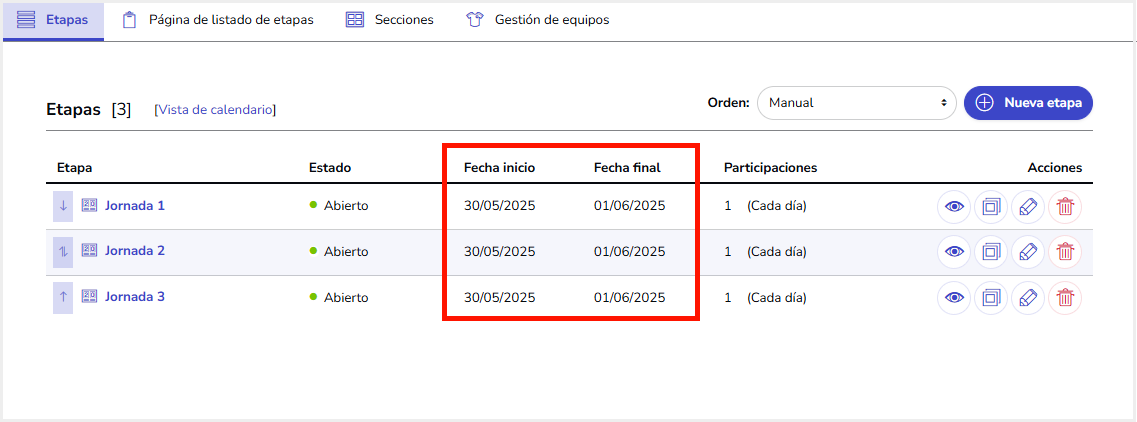This screenshot has width=1137, height=422.
Task: Delete Jornada 2 with trash icon
Action: click(1064, 252)
